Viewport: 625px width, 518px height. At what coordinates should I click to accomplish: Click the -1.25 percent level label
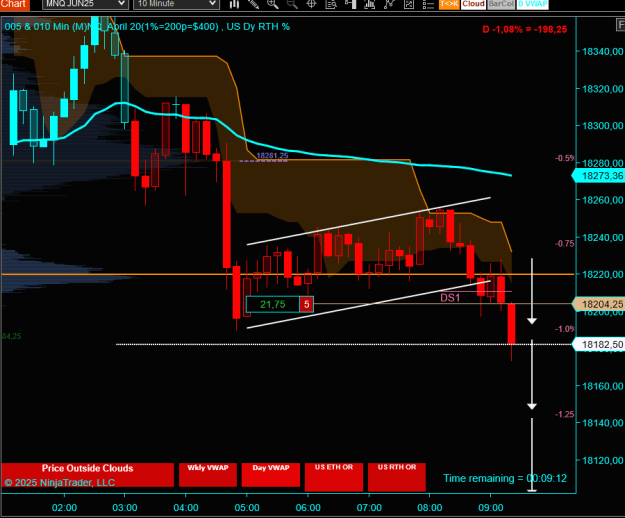coord(564,414)
